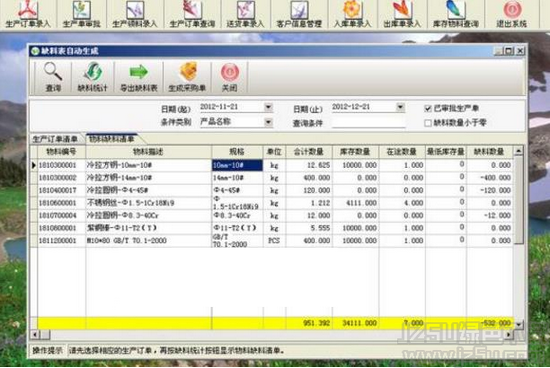Click the 5.555 quantity cell
Screen dimensions: 550x368
[x=320, y=228]
